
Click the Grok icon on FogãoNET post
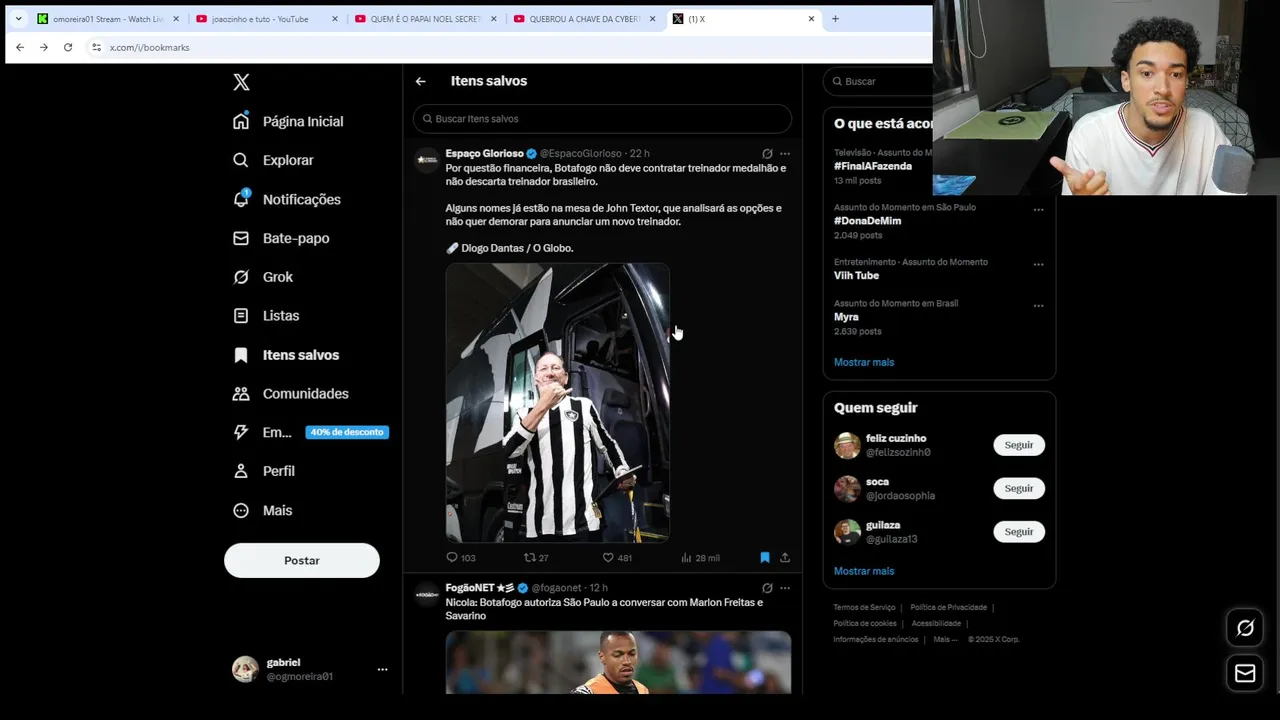tap(767, 588)
